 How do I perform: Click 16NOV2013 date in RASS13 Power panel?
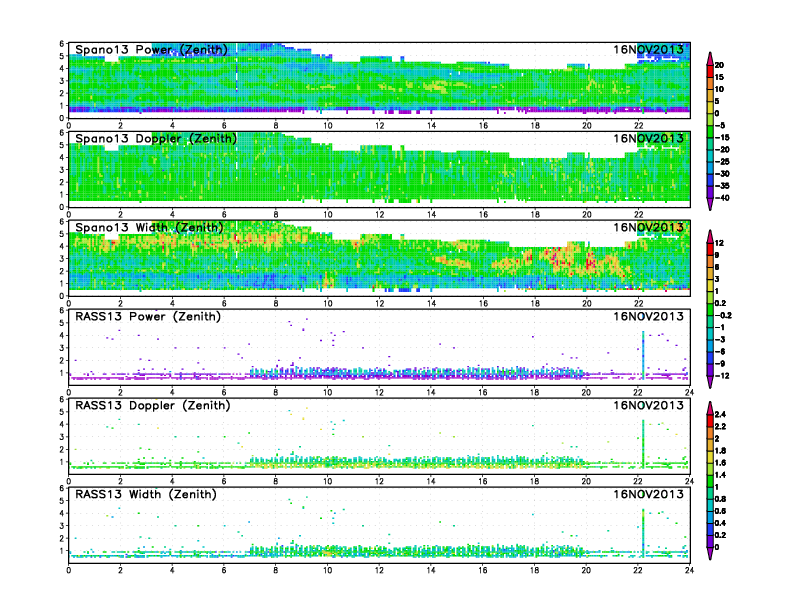(x=649, y=316)
